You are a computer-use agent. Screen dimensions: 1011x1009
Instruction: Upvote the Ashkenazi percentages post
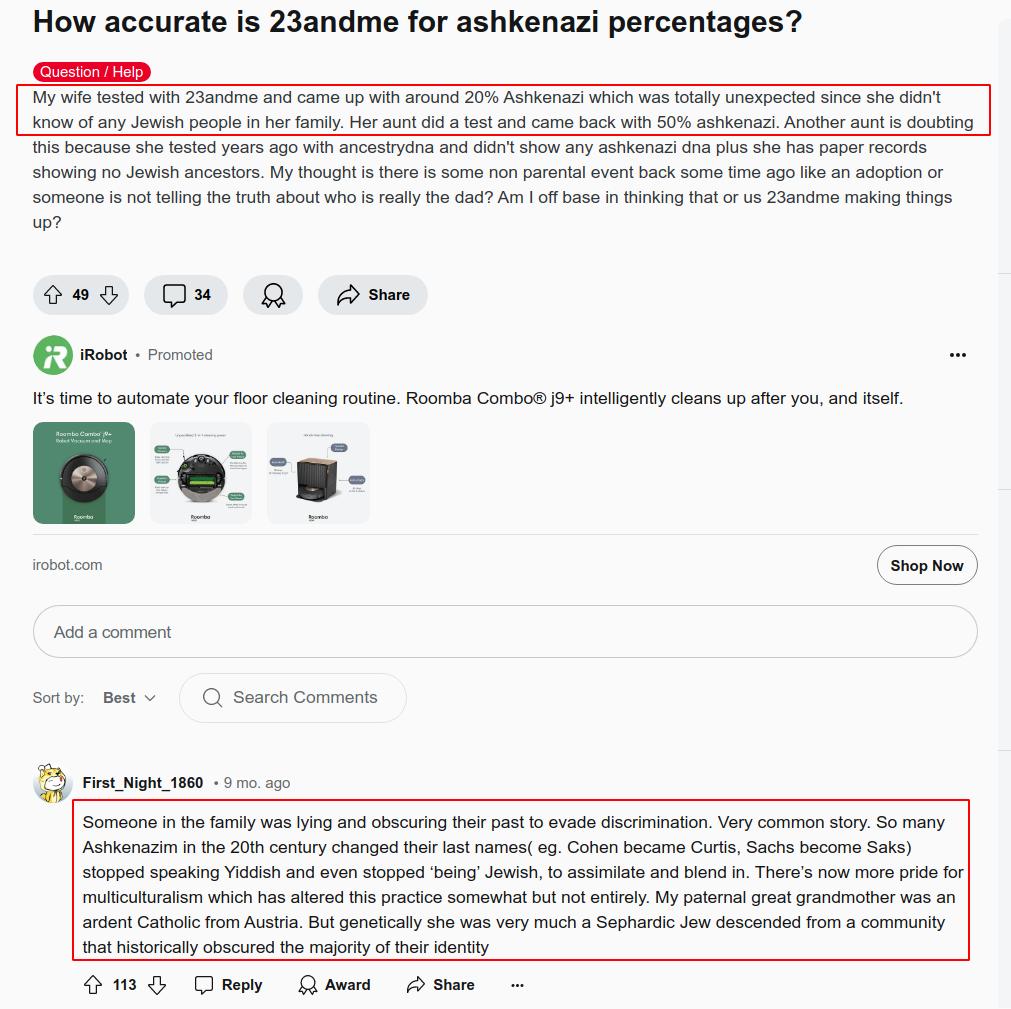(52, 295)
